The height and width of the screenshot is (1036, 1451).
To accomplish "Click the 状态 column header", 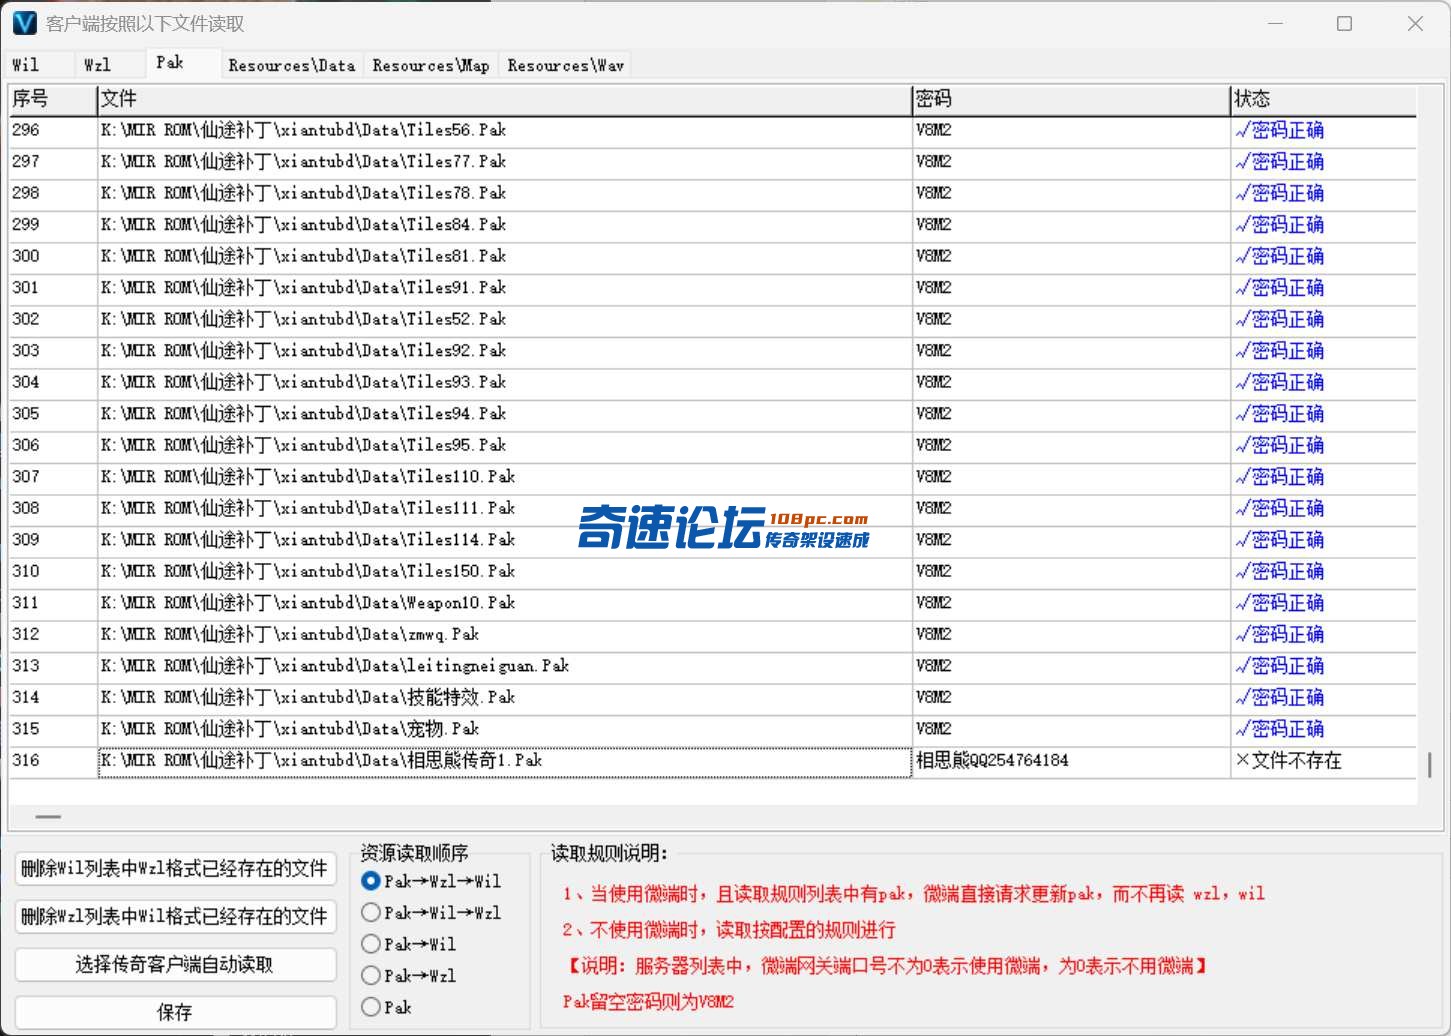I will (x=1323, y=99).
